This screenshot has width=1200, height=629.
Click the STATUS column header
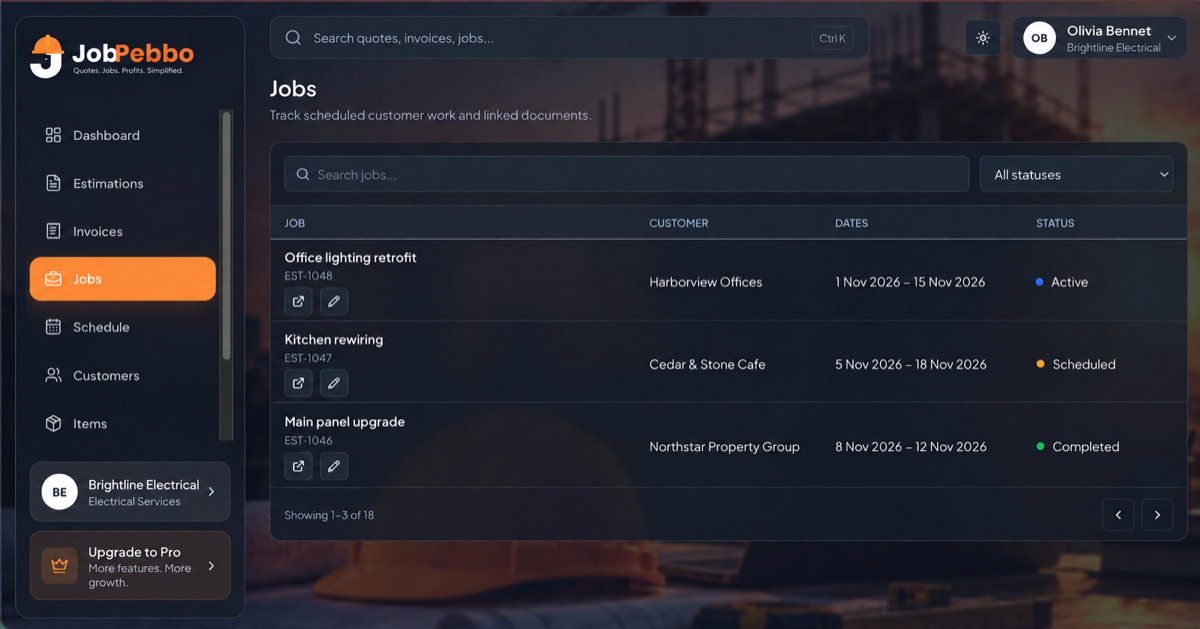point(1055,223)
